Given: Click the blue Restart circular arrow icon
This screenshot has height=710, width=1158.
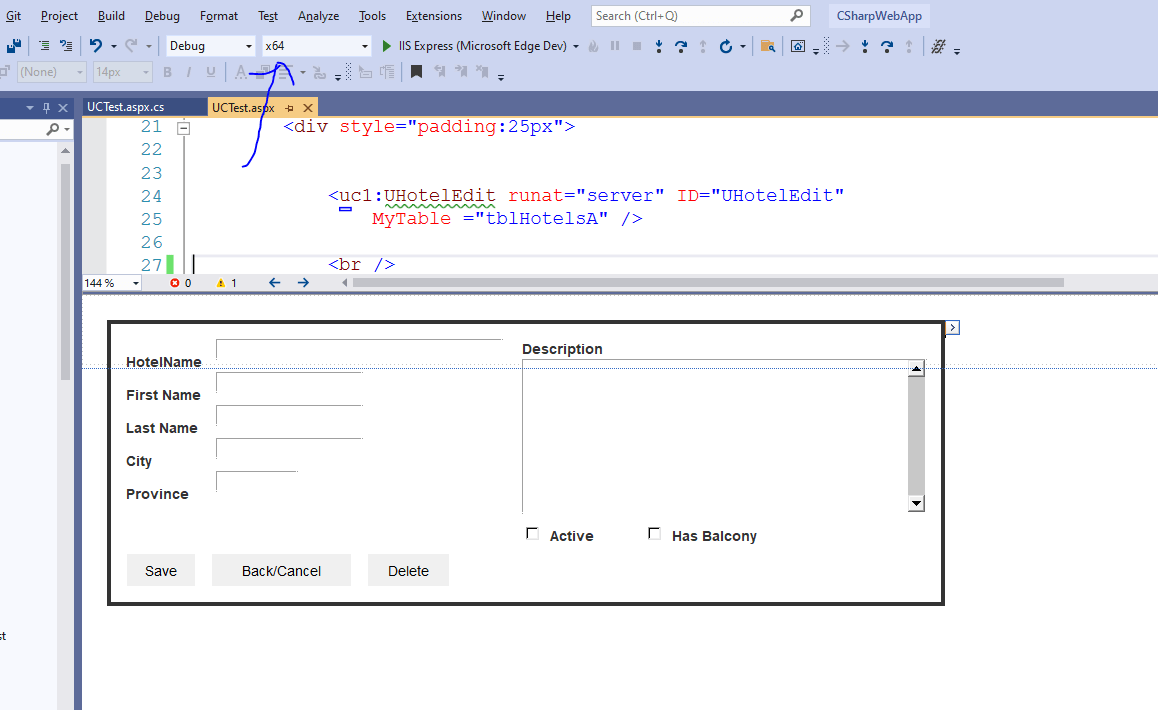Looking at the screenshot, I should point(726,47).
